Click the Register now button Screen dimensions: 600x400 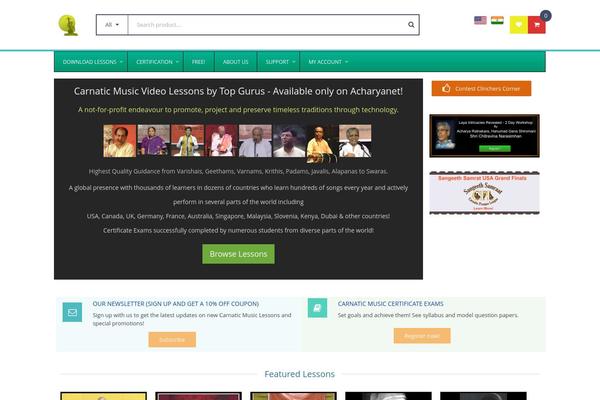coord(422,336)
